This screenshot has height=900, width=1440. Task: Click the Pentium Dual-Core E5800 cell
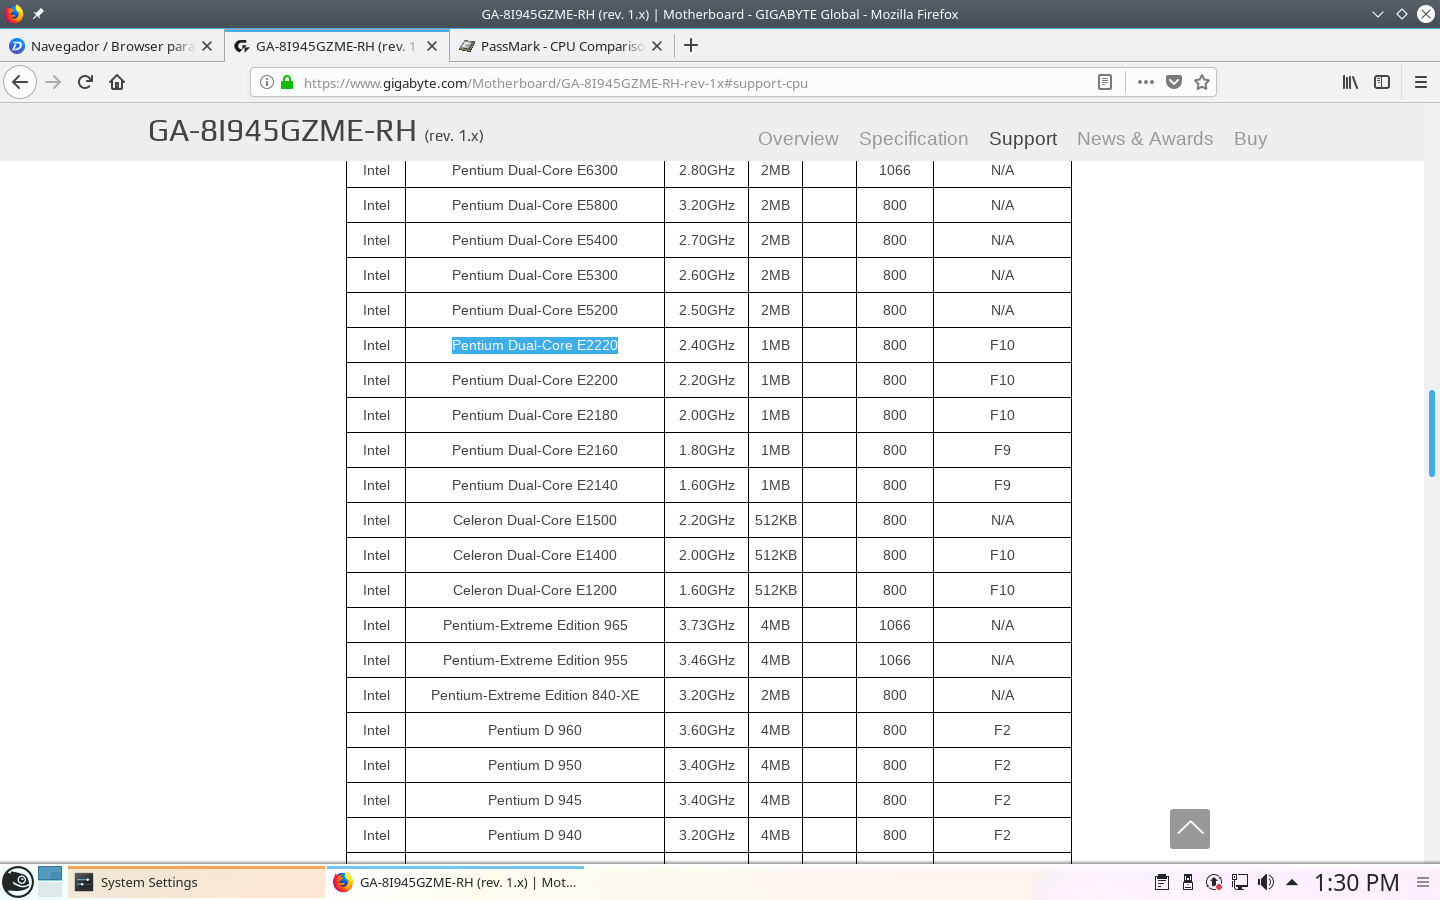535,205
